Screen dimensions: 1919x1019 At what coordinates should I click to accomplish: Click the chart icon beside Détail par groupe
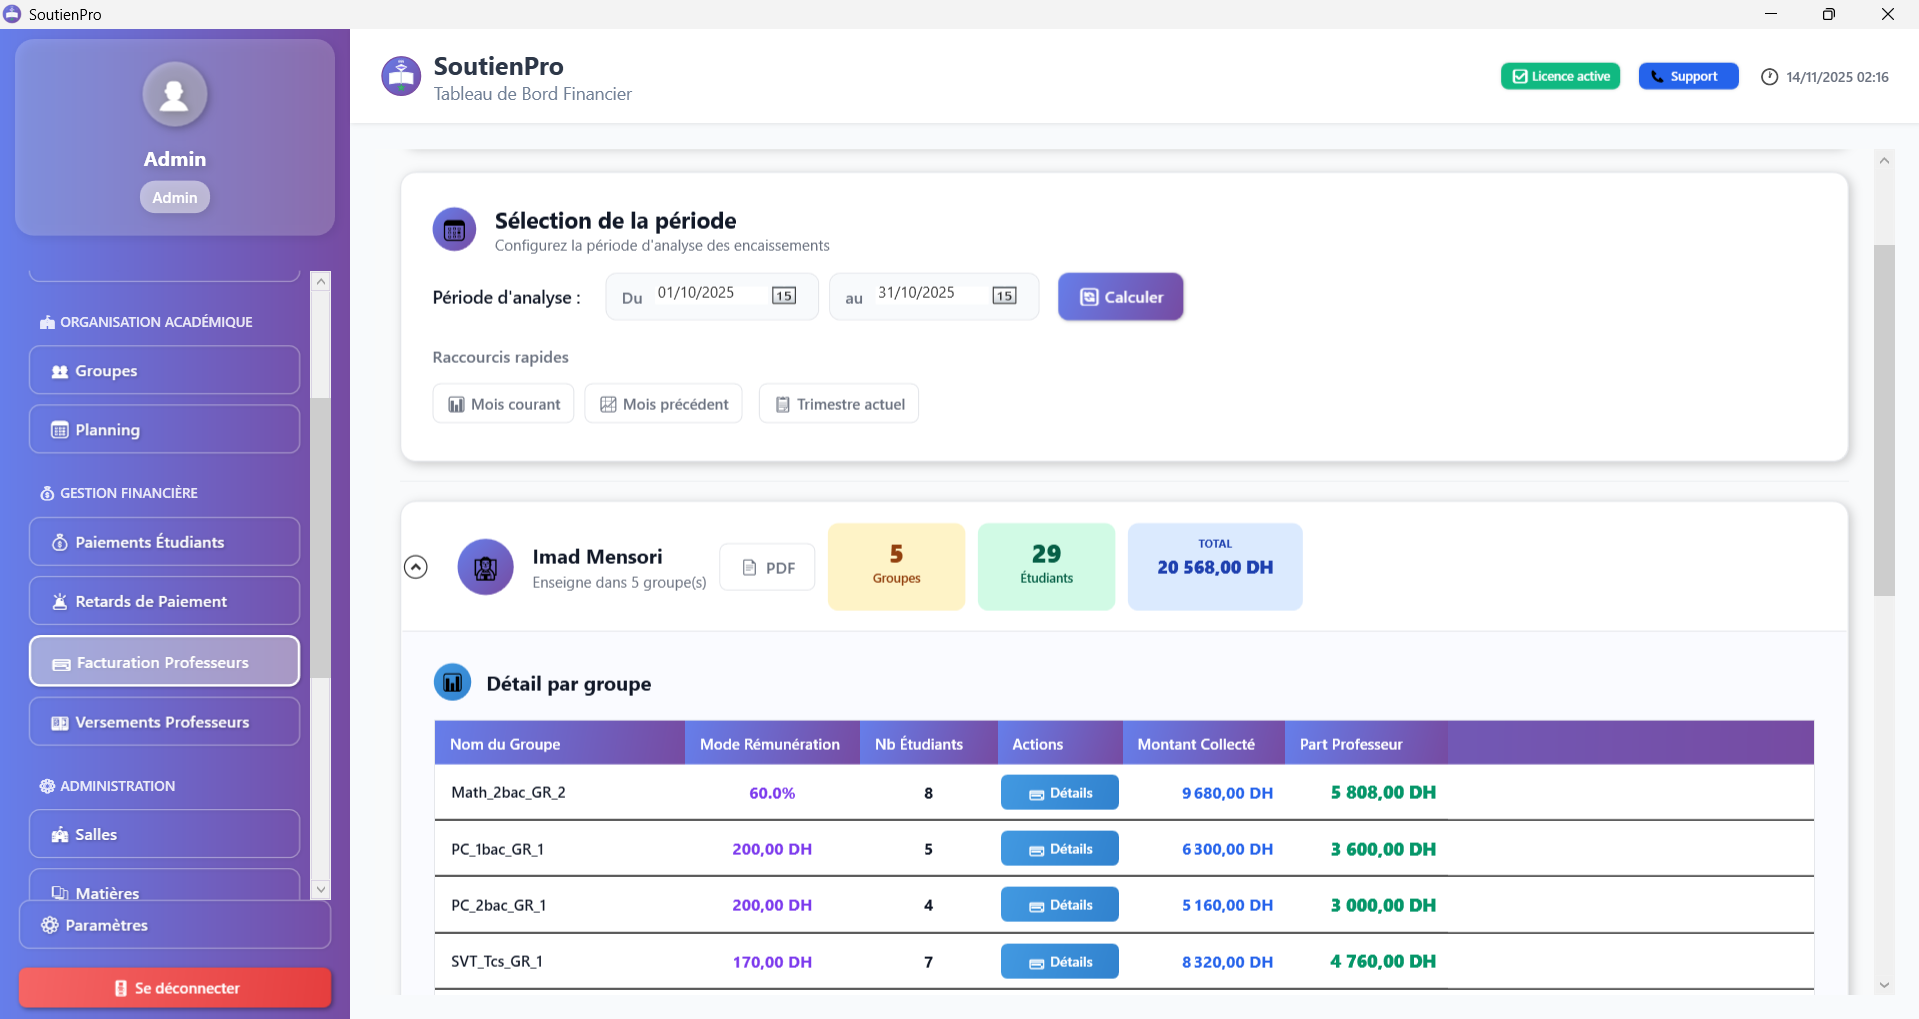453,682
